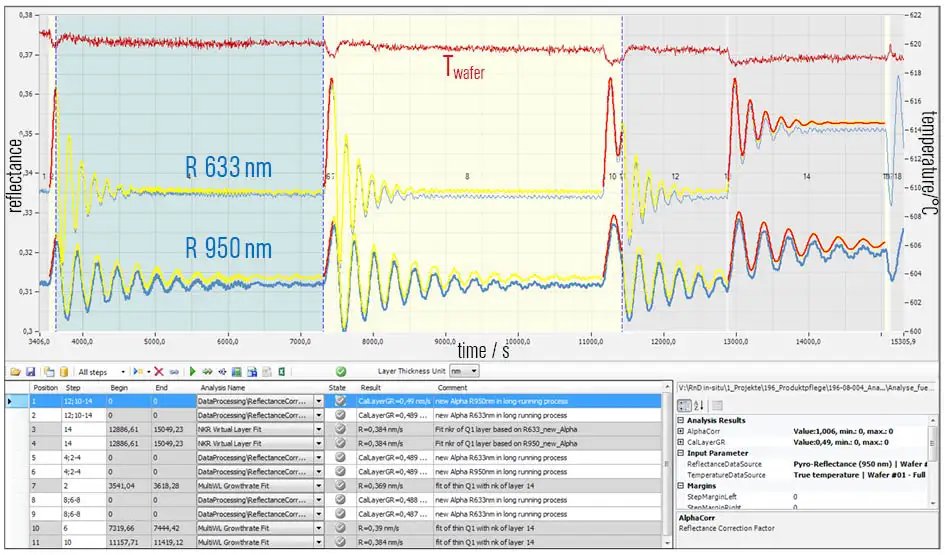Click the yellow database cylinder icon
The height and width of the screenshot is (555, 945).
63,372
